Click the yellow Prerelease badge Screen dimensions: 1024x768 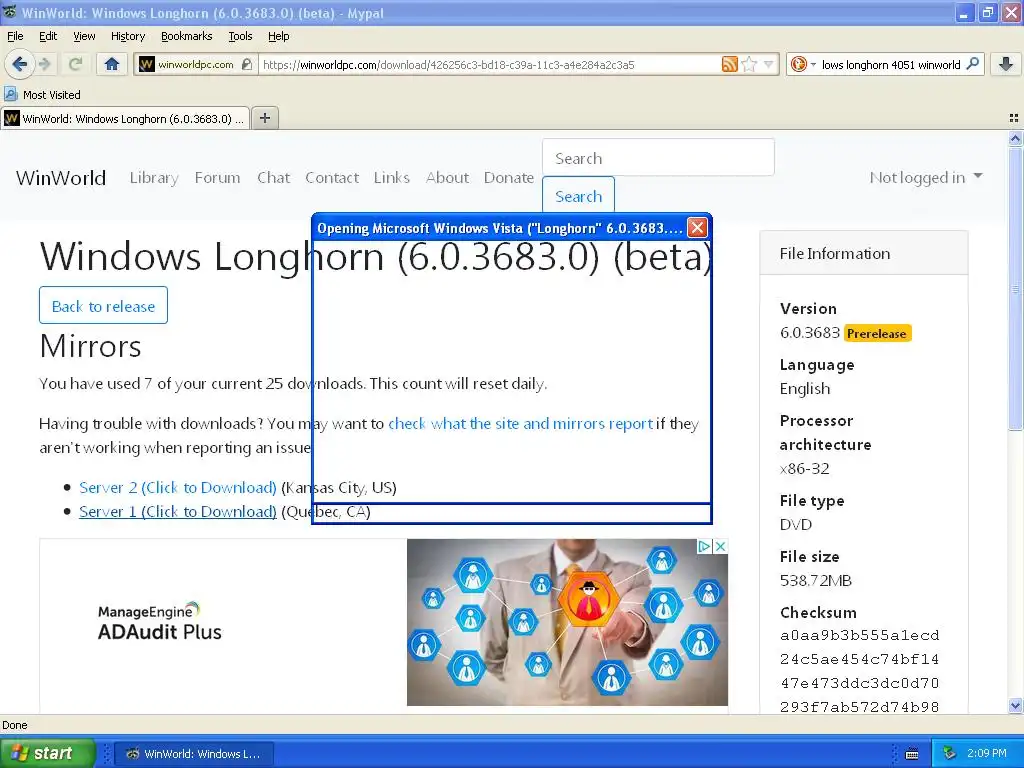point(876,333)
